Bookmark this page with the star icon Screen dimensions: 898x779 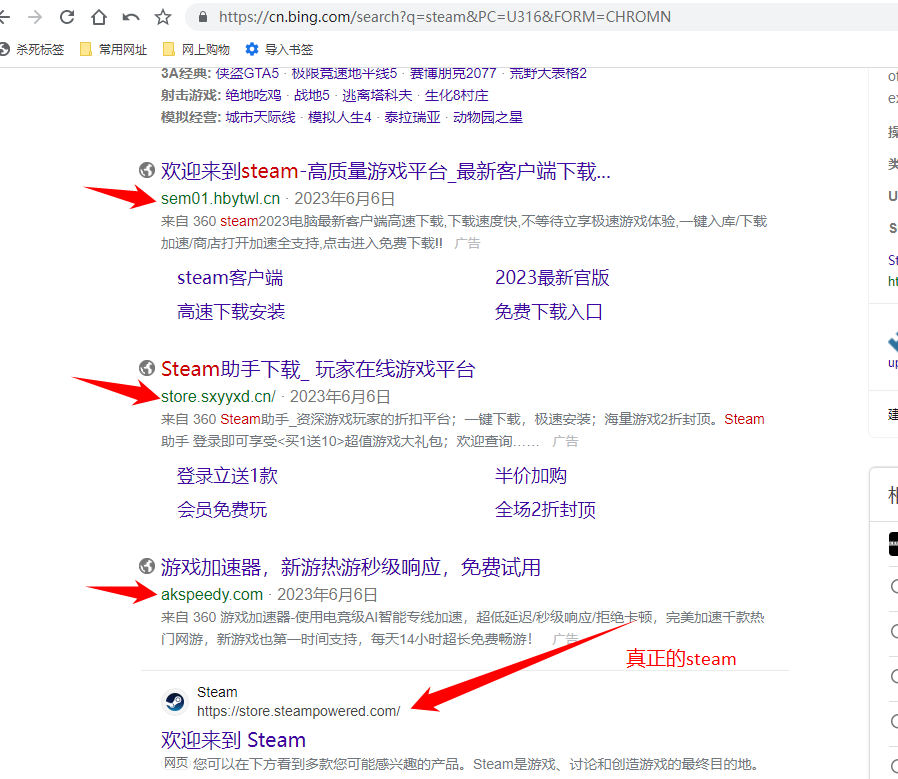(x=162, y=17)
